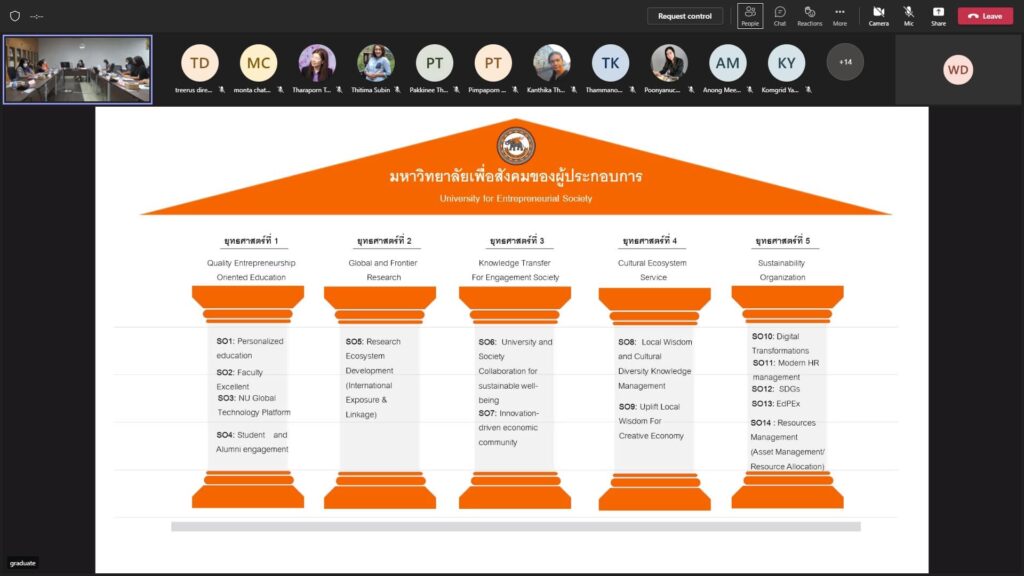Open the More actions menu
Screen dimensions: 1024x576
coord(840,16)
